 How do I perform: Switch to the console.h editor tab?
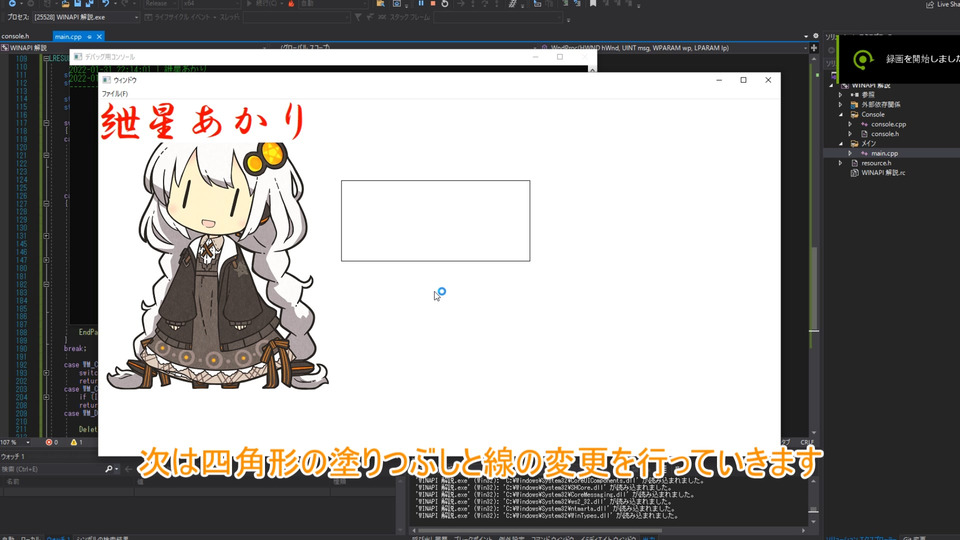tap(16, 36)
